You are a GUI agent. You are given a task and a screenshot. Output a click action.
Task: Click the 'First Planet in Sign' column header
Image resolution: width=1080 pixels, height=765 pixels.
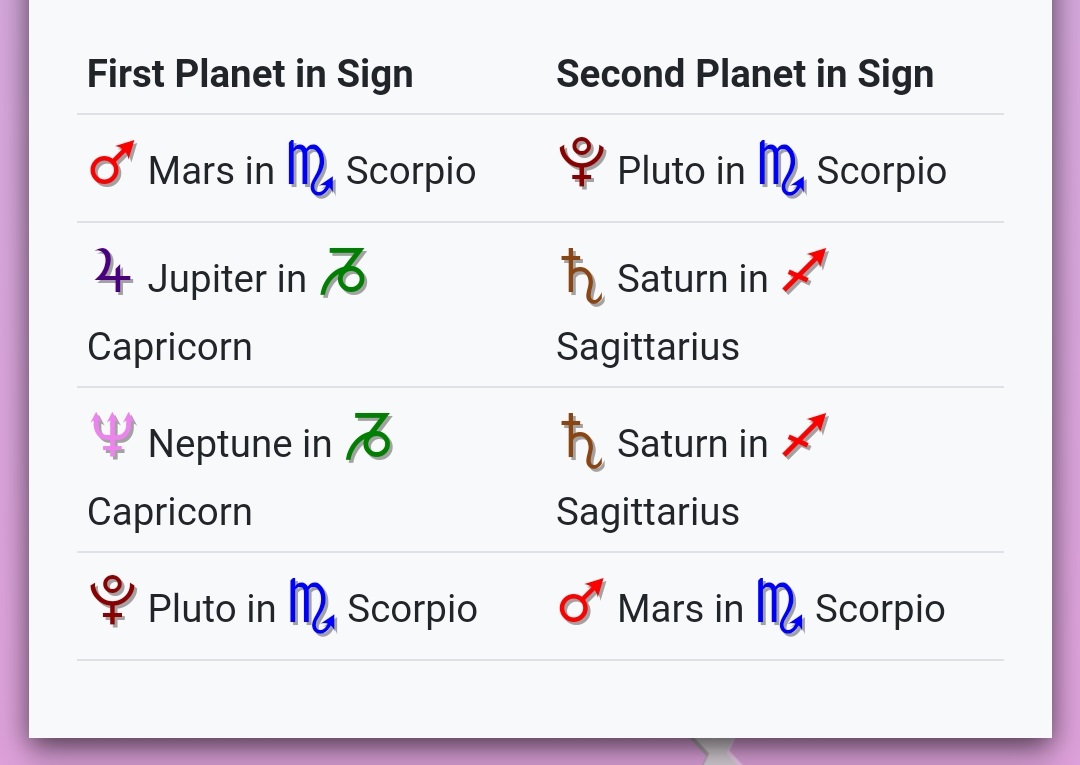250,74
